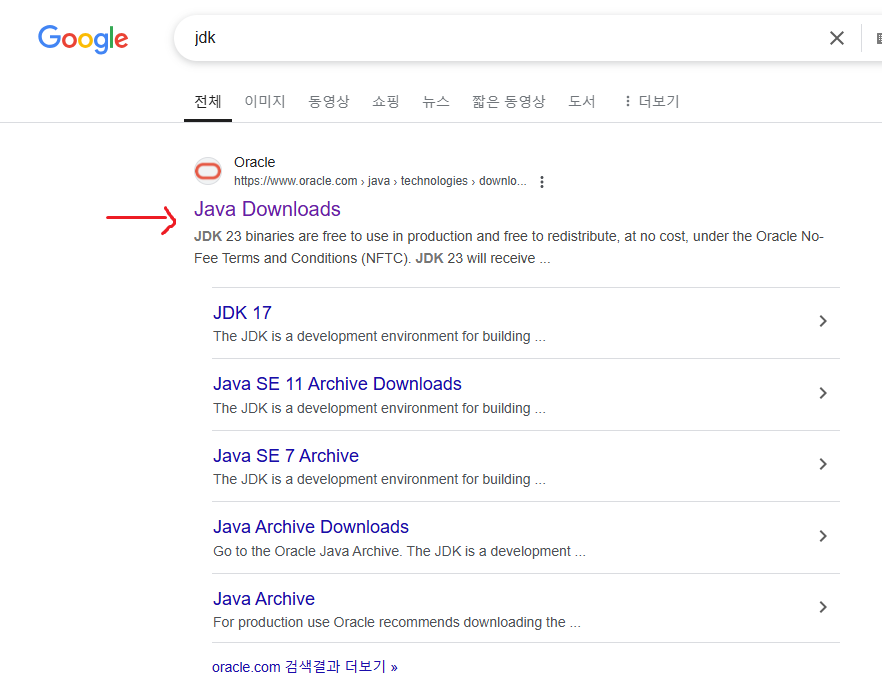882x693 pixels.
Task: Click the Oracle site favicon
Action: click(x=208, y=171)
